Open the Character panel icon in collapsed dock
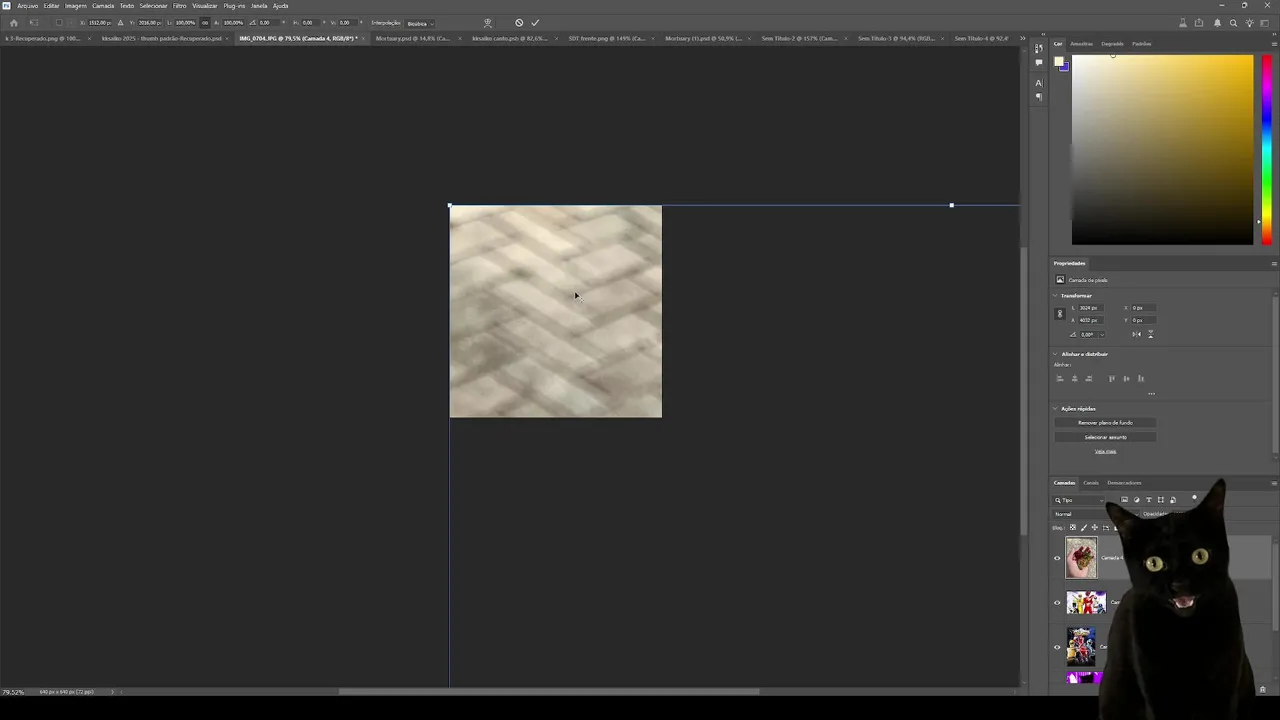 pyautogui.click(x=1039, y=83)
